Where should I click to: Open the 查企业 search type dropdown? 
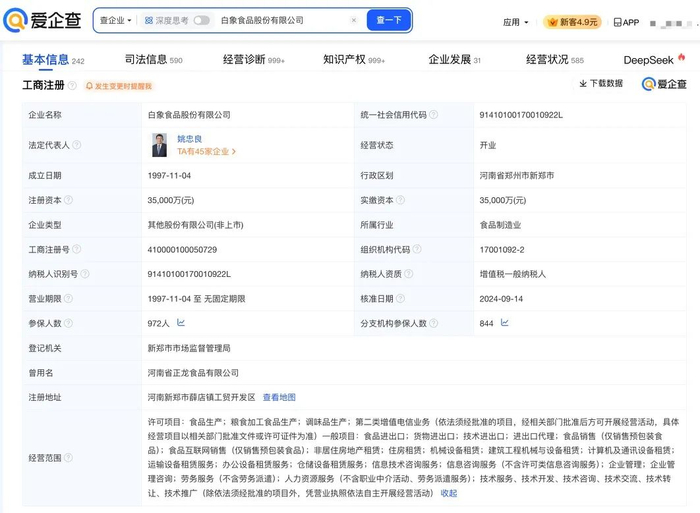coord(115,21)
